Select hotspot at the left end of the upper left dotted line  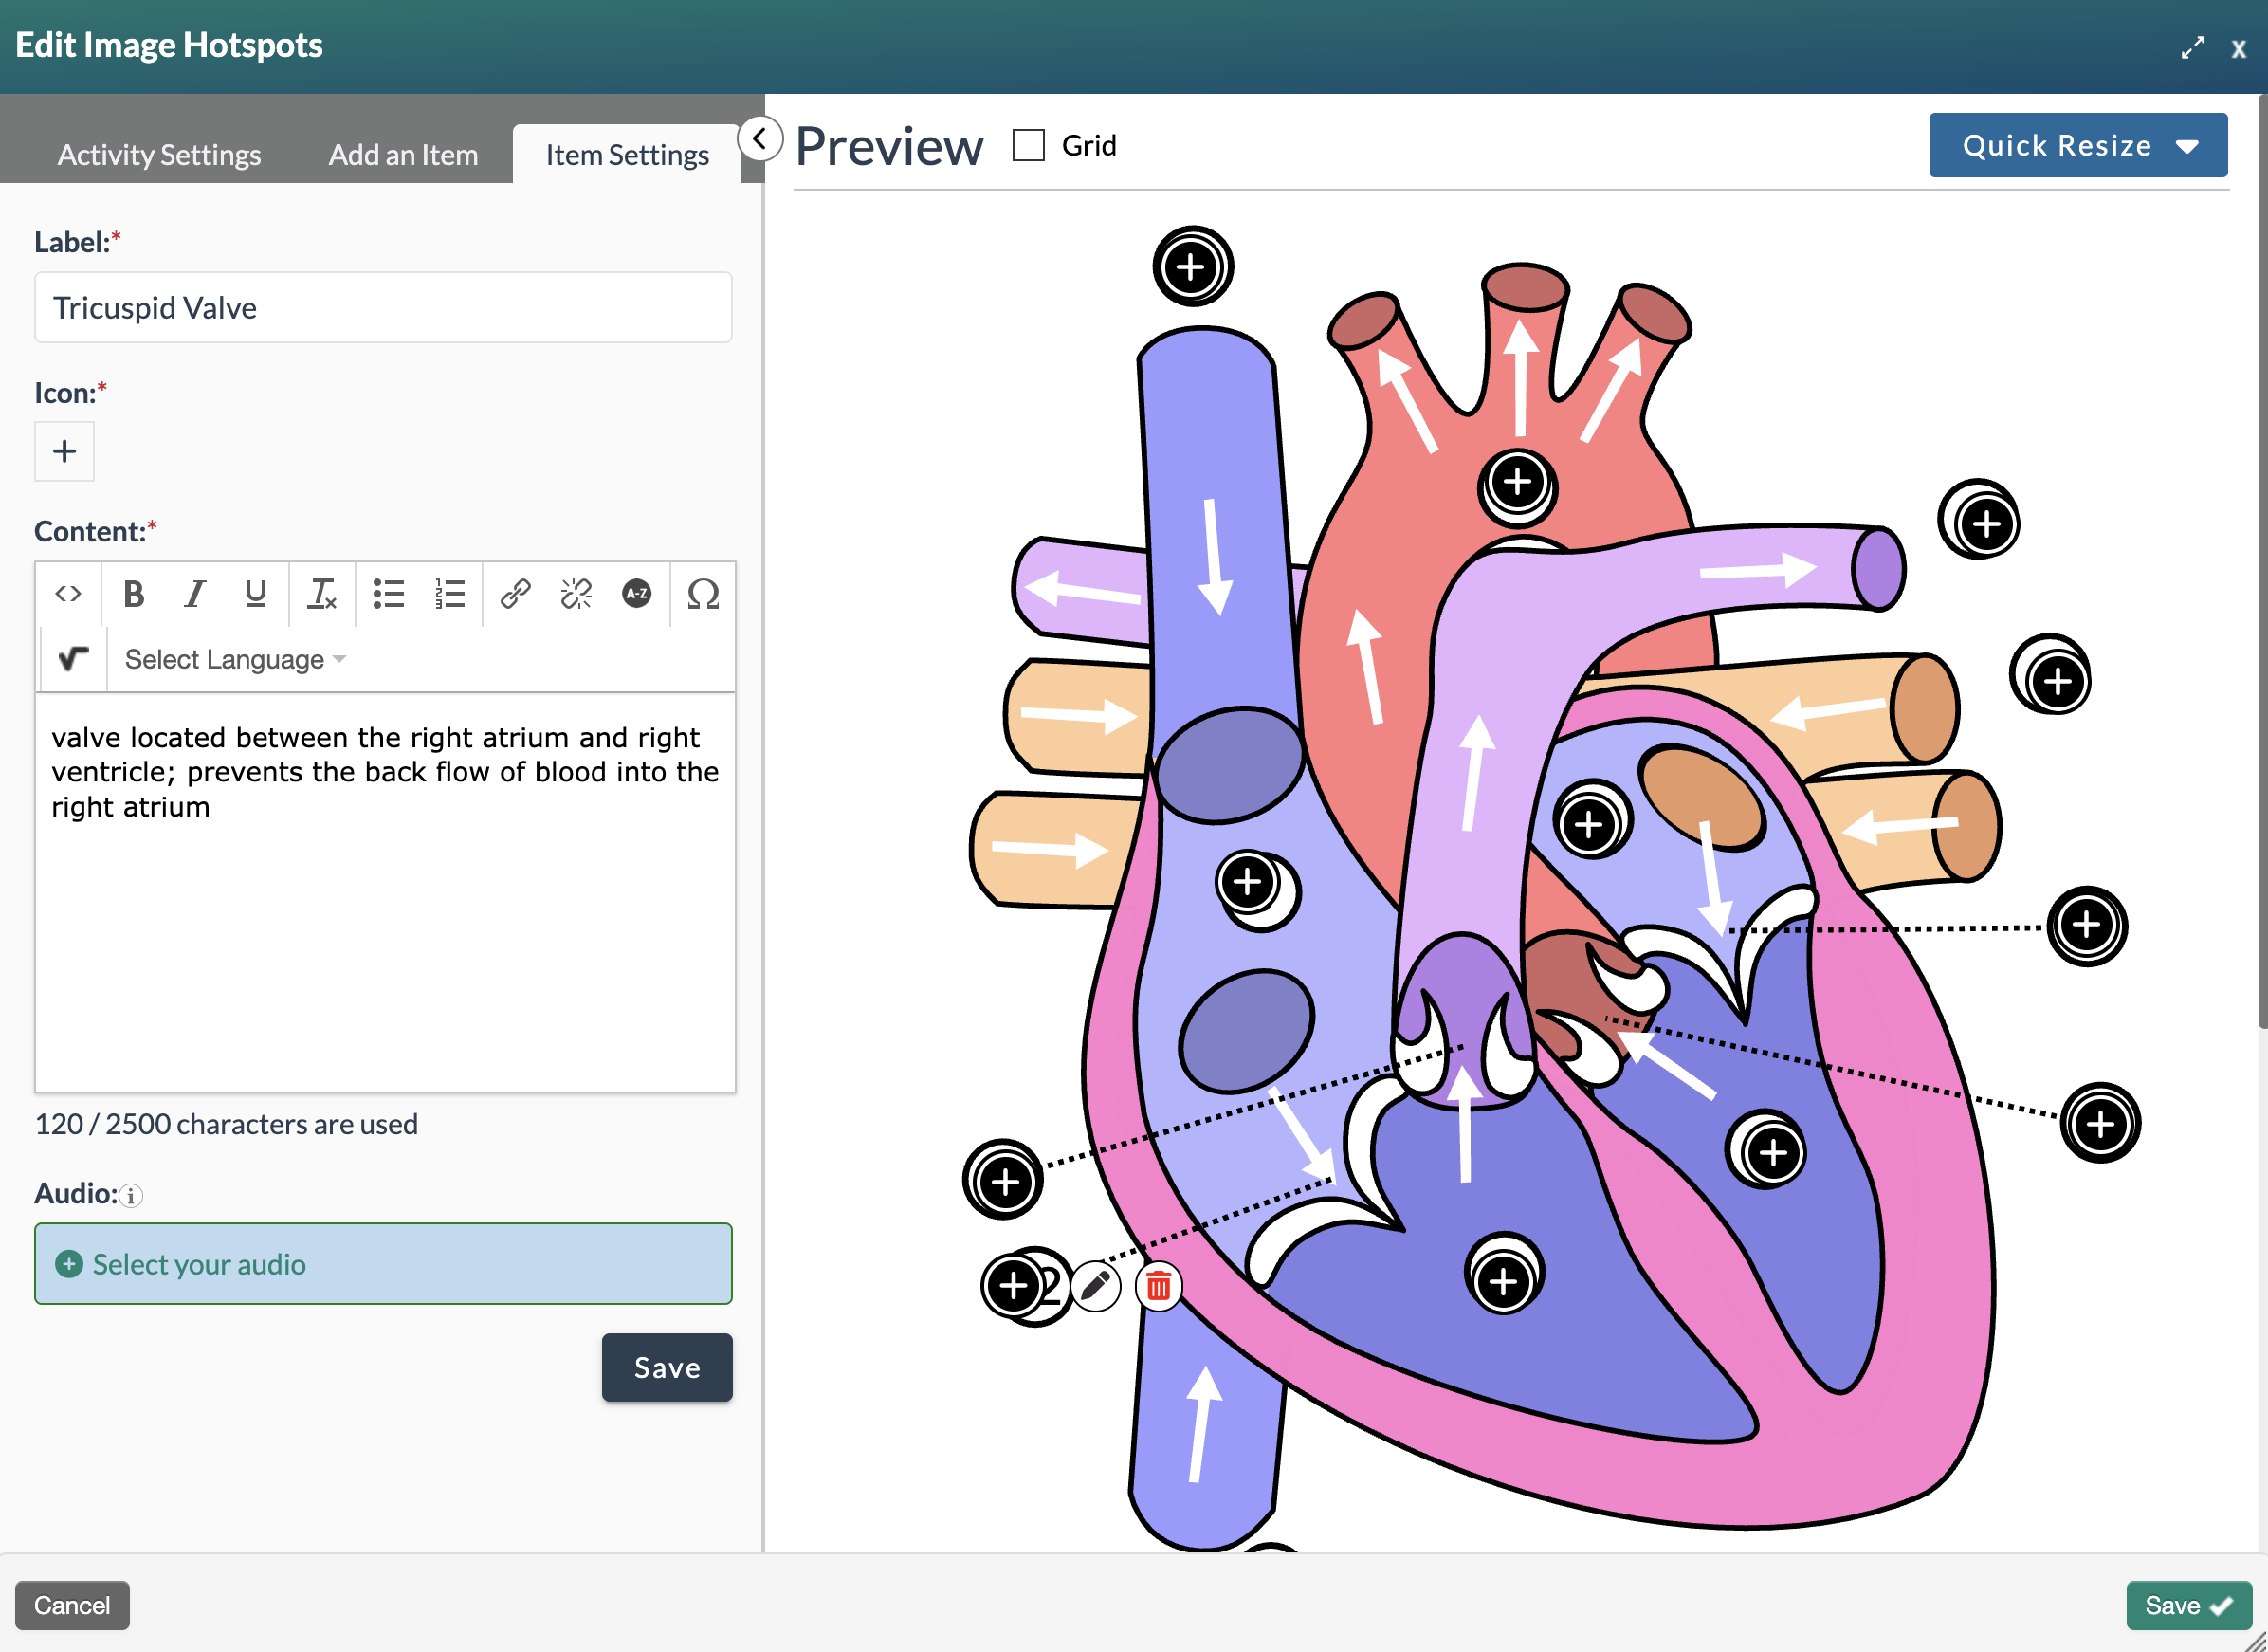click(x=1004, y=1180)
